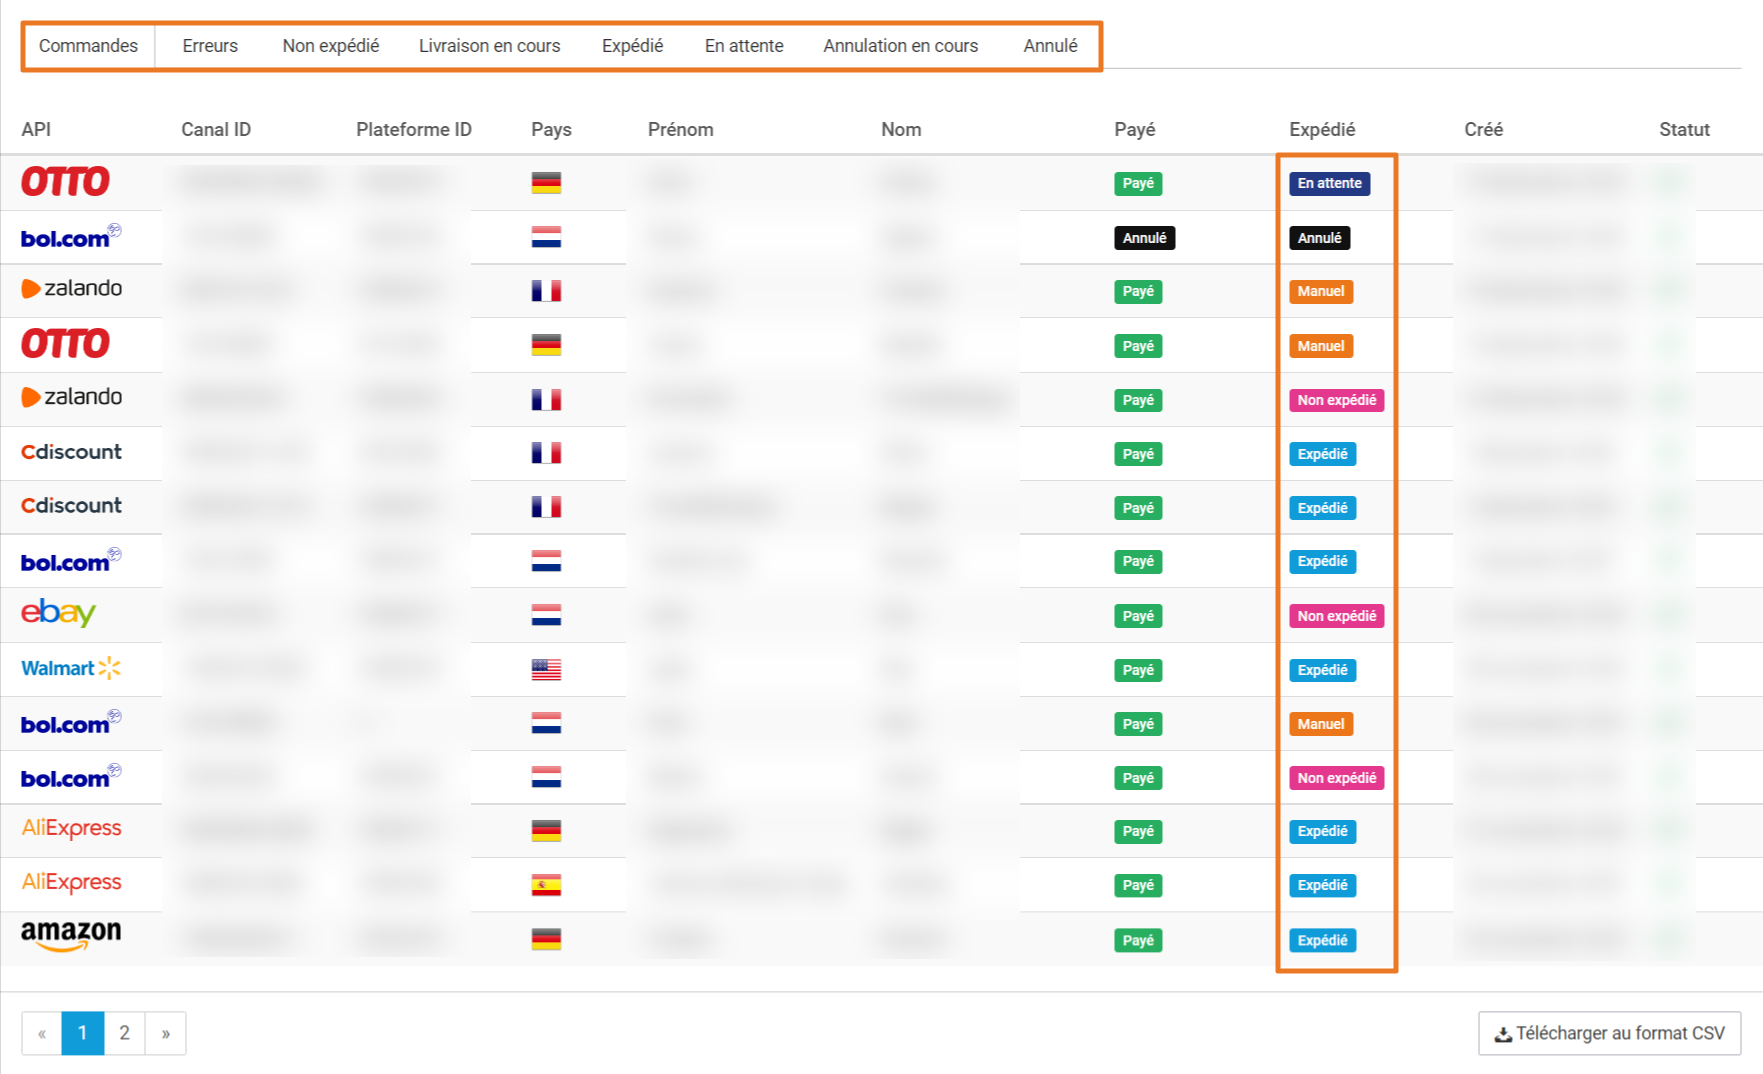Image resolution: width=1763 pixels, height=1074 pixels.
Task: Click the Pays column header
Action: click(551, 129)
